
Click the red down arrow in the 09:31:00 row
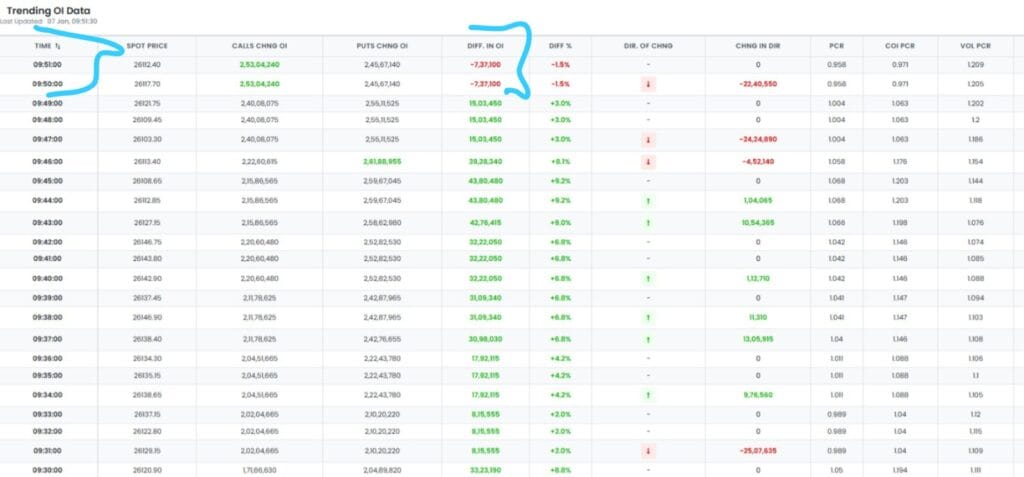(x=648, y=451)
